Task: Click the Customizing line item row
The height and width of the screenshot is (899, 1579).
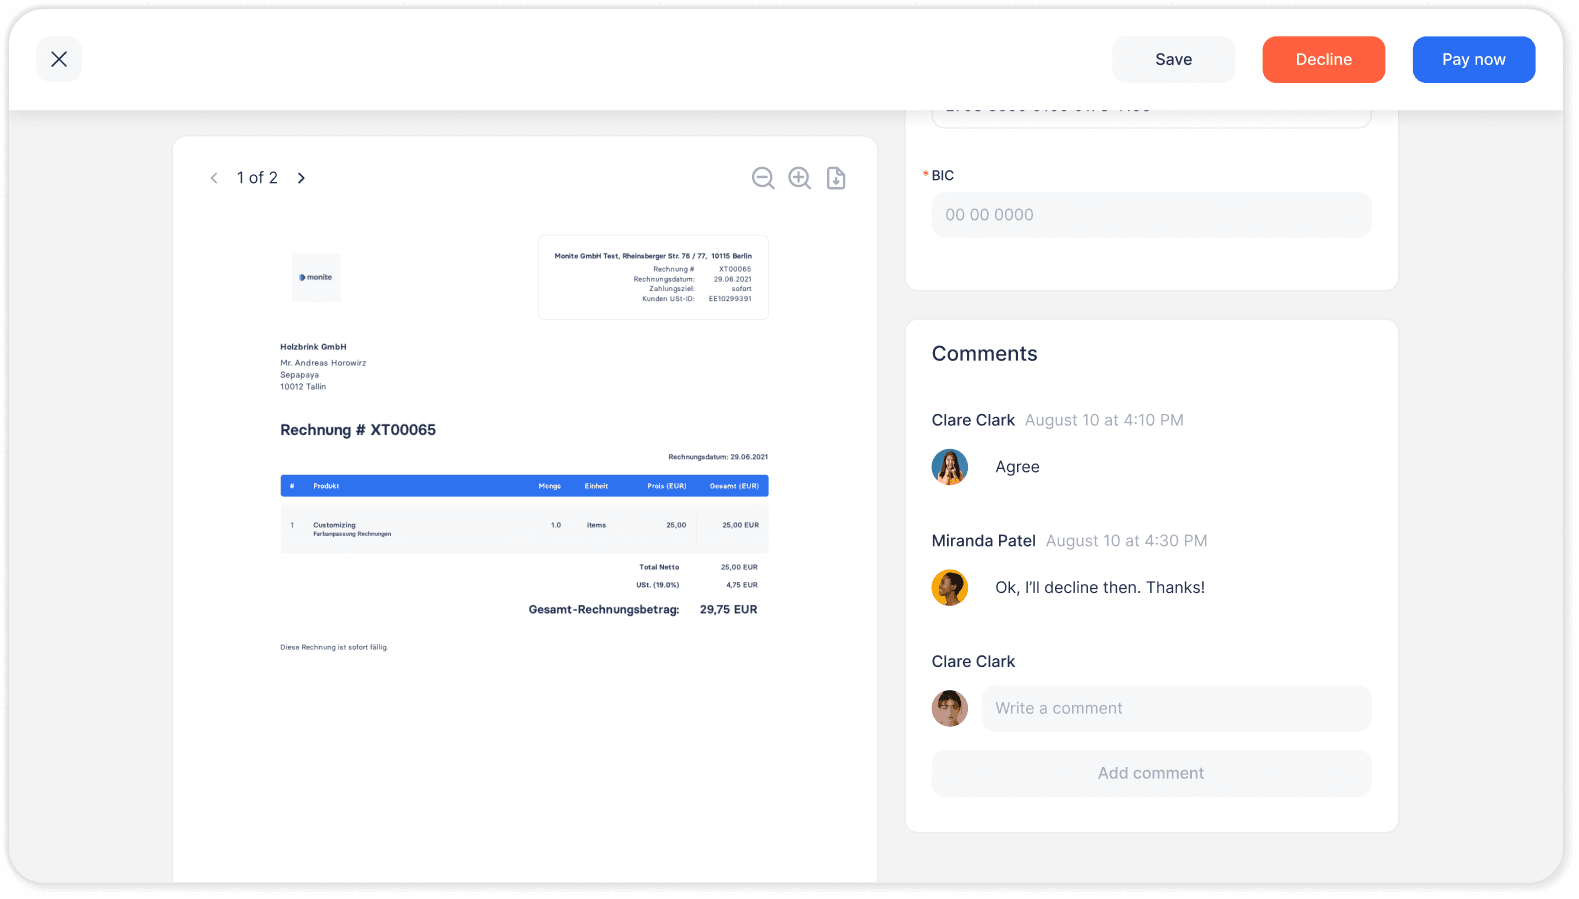Action: tap(525, 528)
